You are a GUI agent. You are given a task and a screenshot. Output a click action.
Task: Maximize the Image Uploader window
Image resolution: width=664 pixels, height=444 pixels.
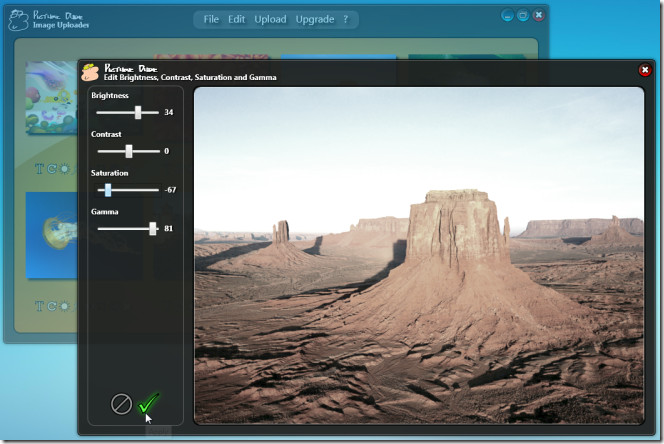point(523,16)
